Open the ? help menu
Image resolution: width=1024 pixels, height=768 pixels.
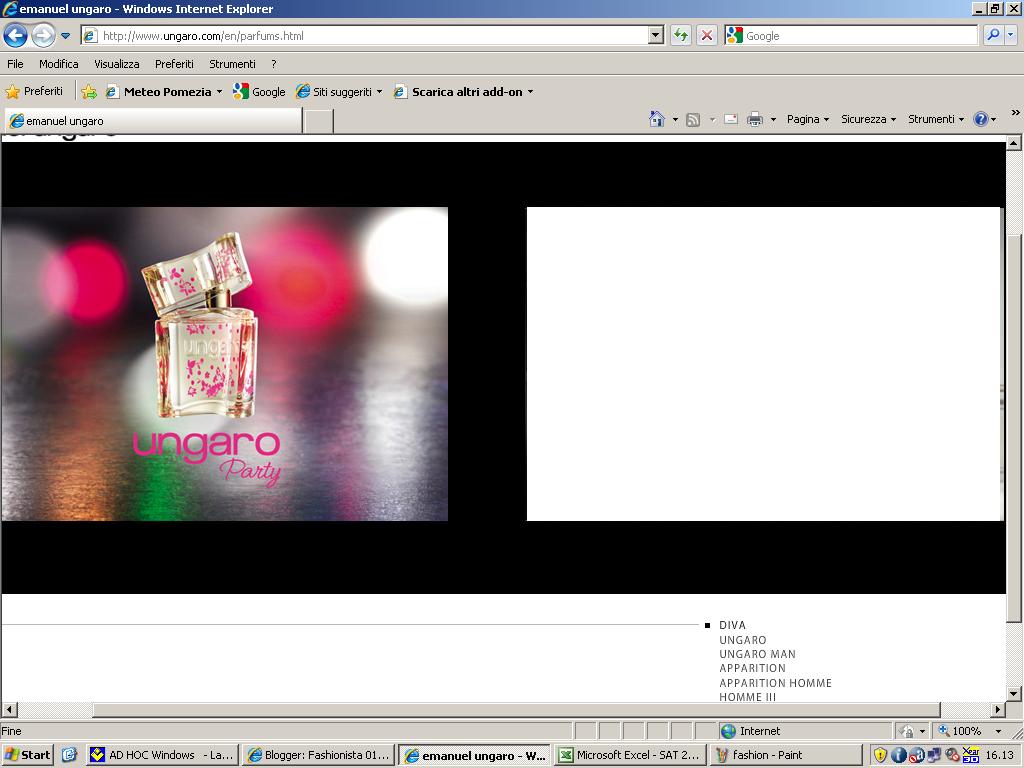click(274, 64)
